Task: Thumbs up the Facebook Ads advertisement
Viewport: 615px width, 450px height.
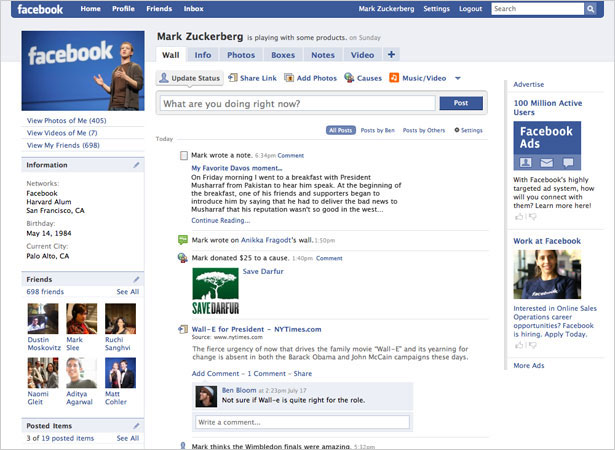Action: (519, 217)
